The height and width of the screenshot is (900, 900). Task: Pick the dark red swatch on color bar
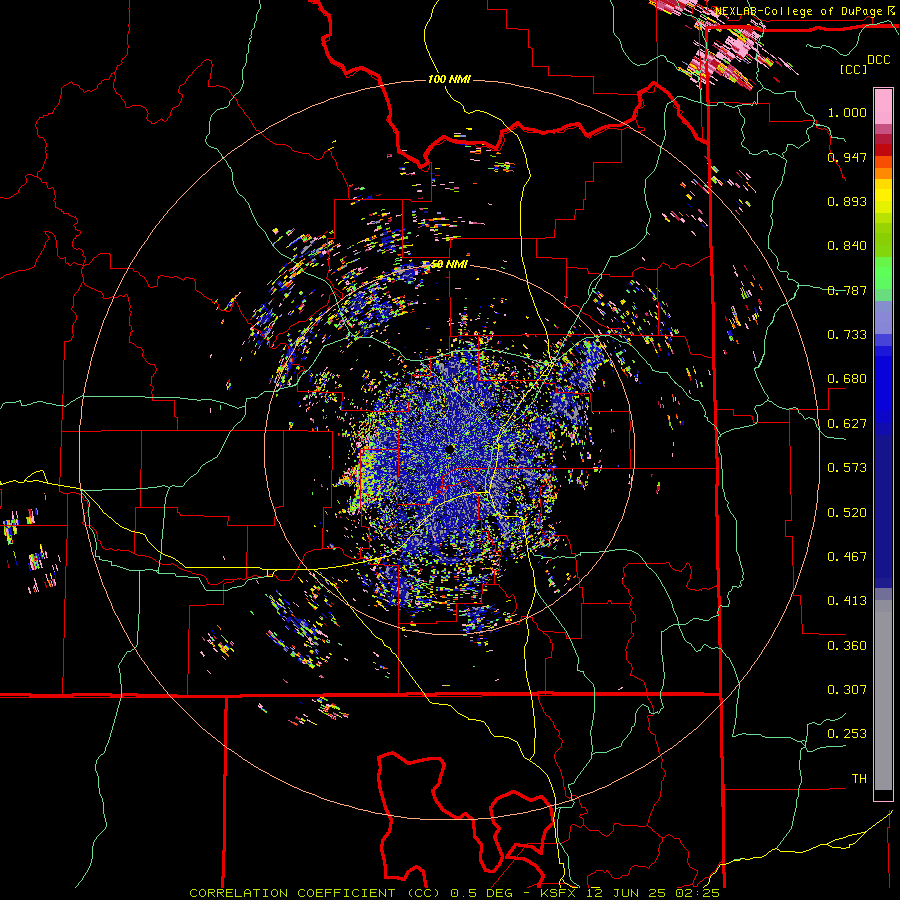point(883,150)
